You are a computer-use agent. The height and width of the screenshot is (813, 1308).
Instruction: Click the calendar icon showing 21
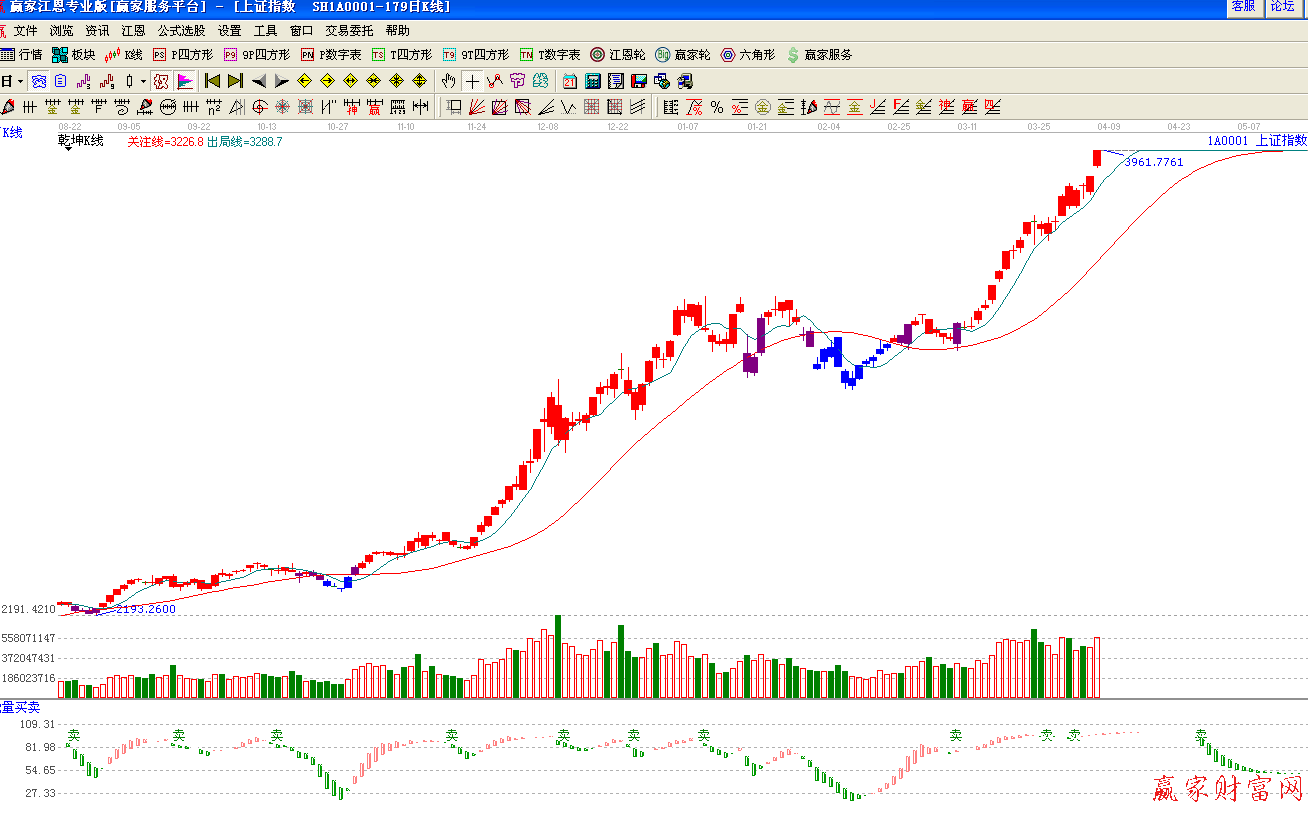pos(569,81)
